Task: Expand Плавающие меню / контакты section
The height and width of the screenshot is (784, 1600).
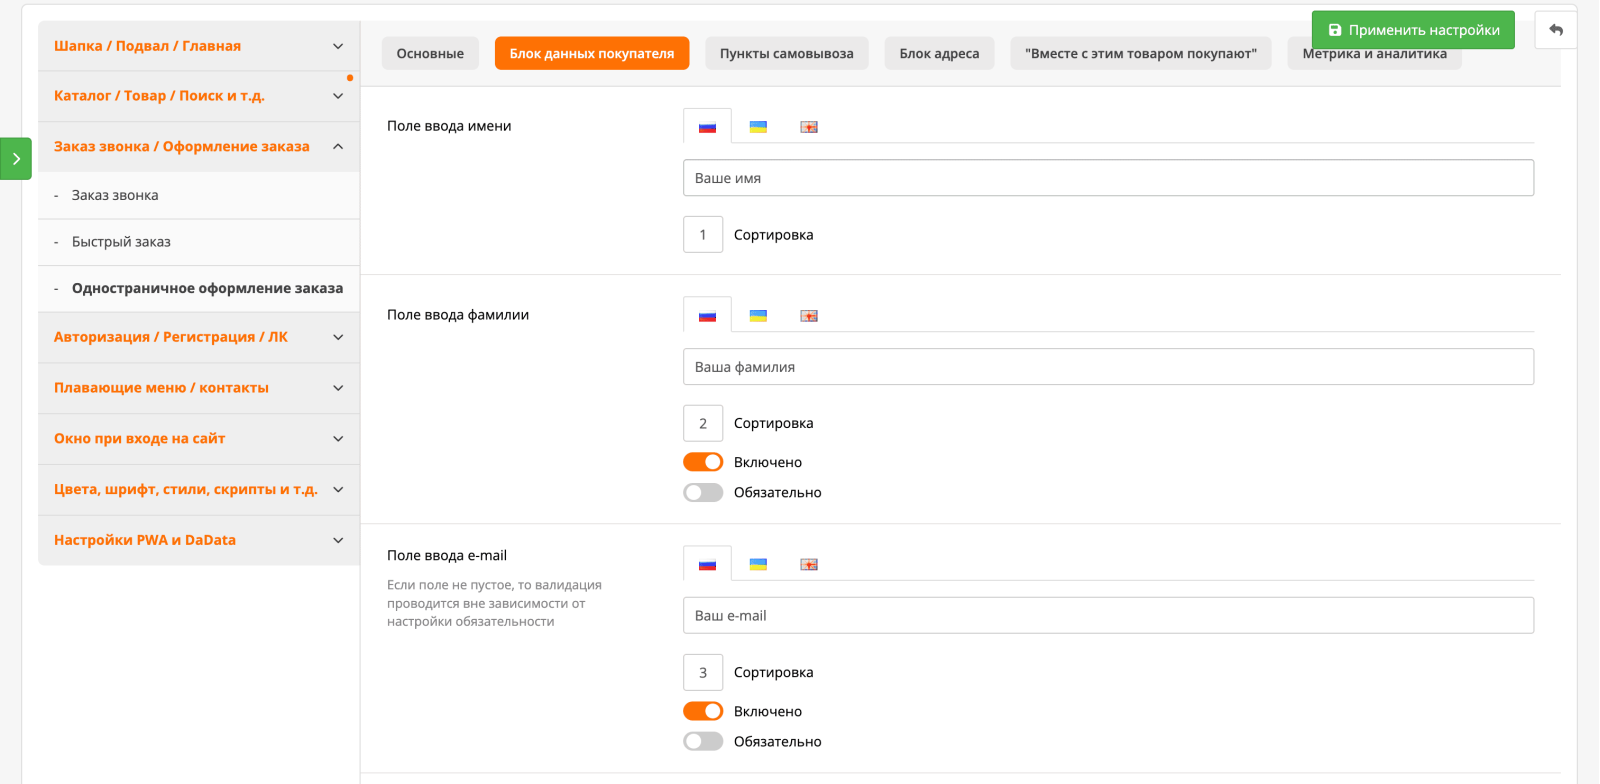Action: point(199,388)
